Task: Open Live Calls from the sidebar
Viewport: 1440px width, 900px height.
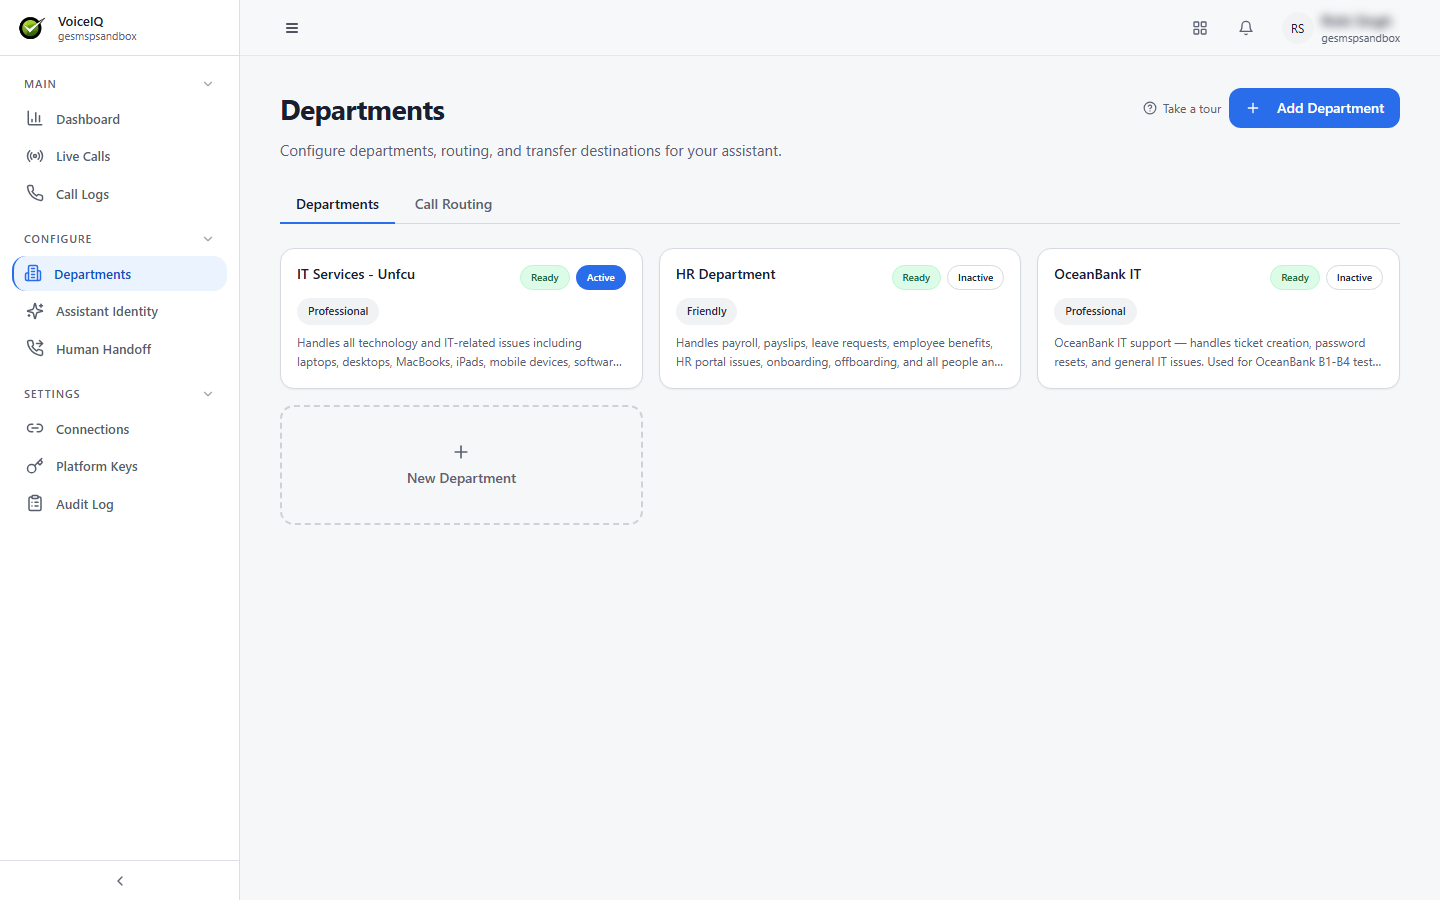Action: point(120,156)
